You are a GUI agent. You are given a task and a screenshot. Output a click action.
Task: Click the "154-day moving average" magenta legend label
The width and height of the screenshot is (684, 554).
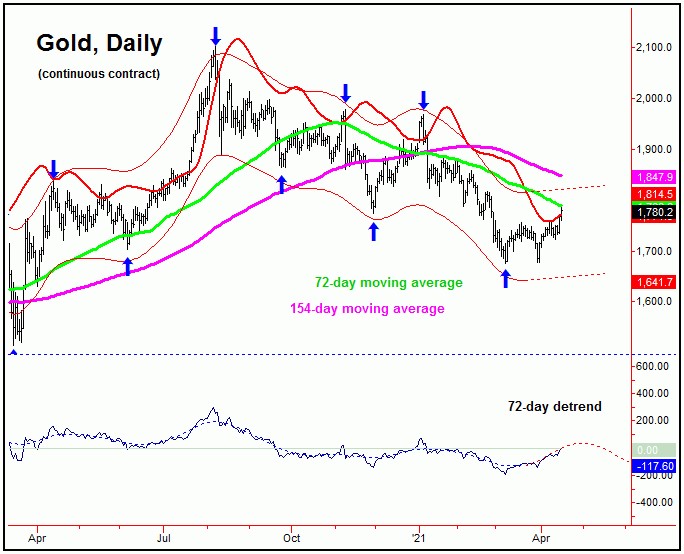367,308
